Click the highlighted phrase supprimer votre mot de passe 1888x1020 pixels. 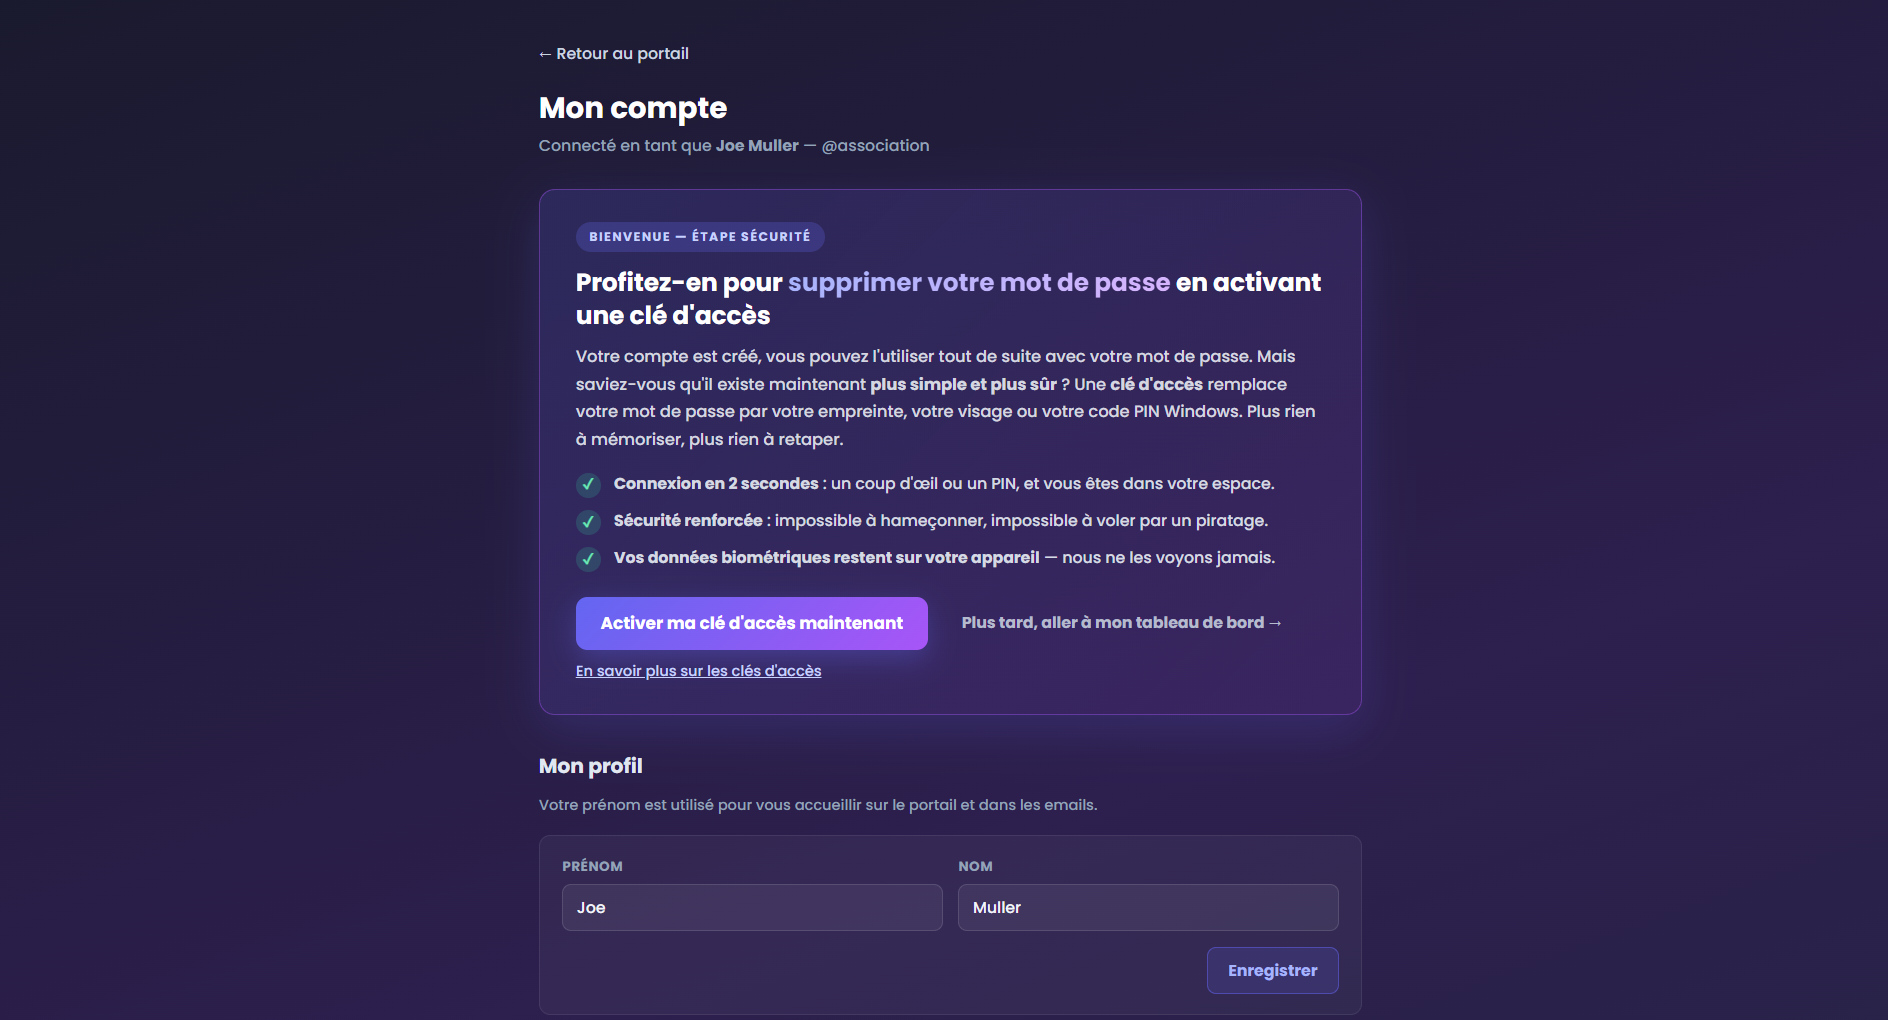979,283
